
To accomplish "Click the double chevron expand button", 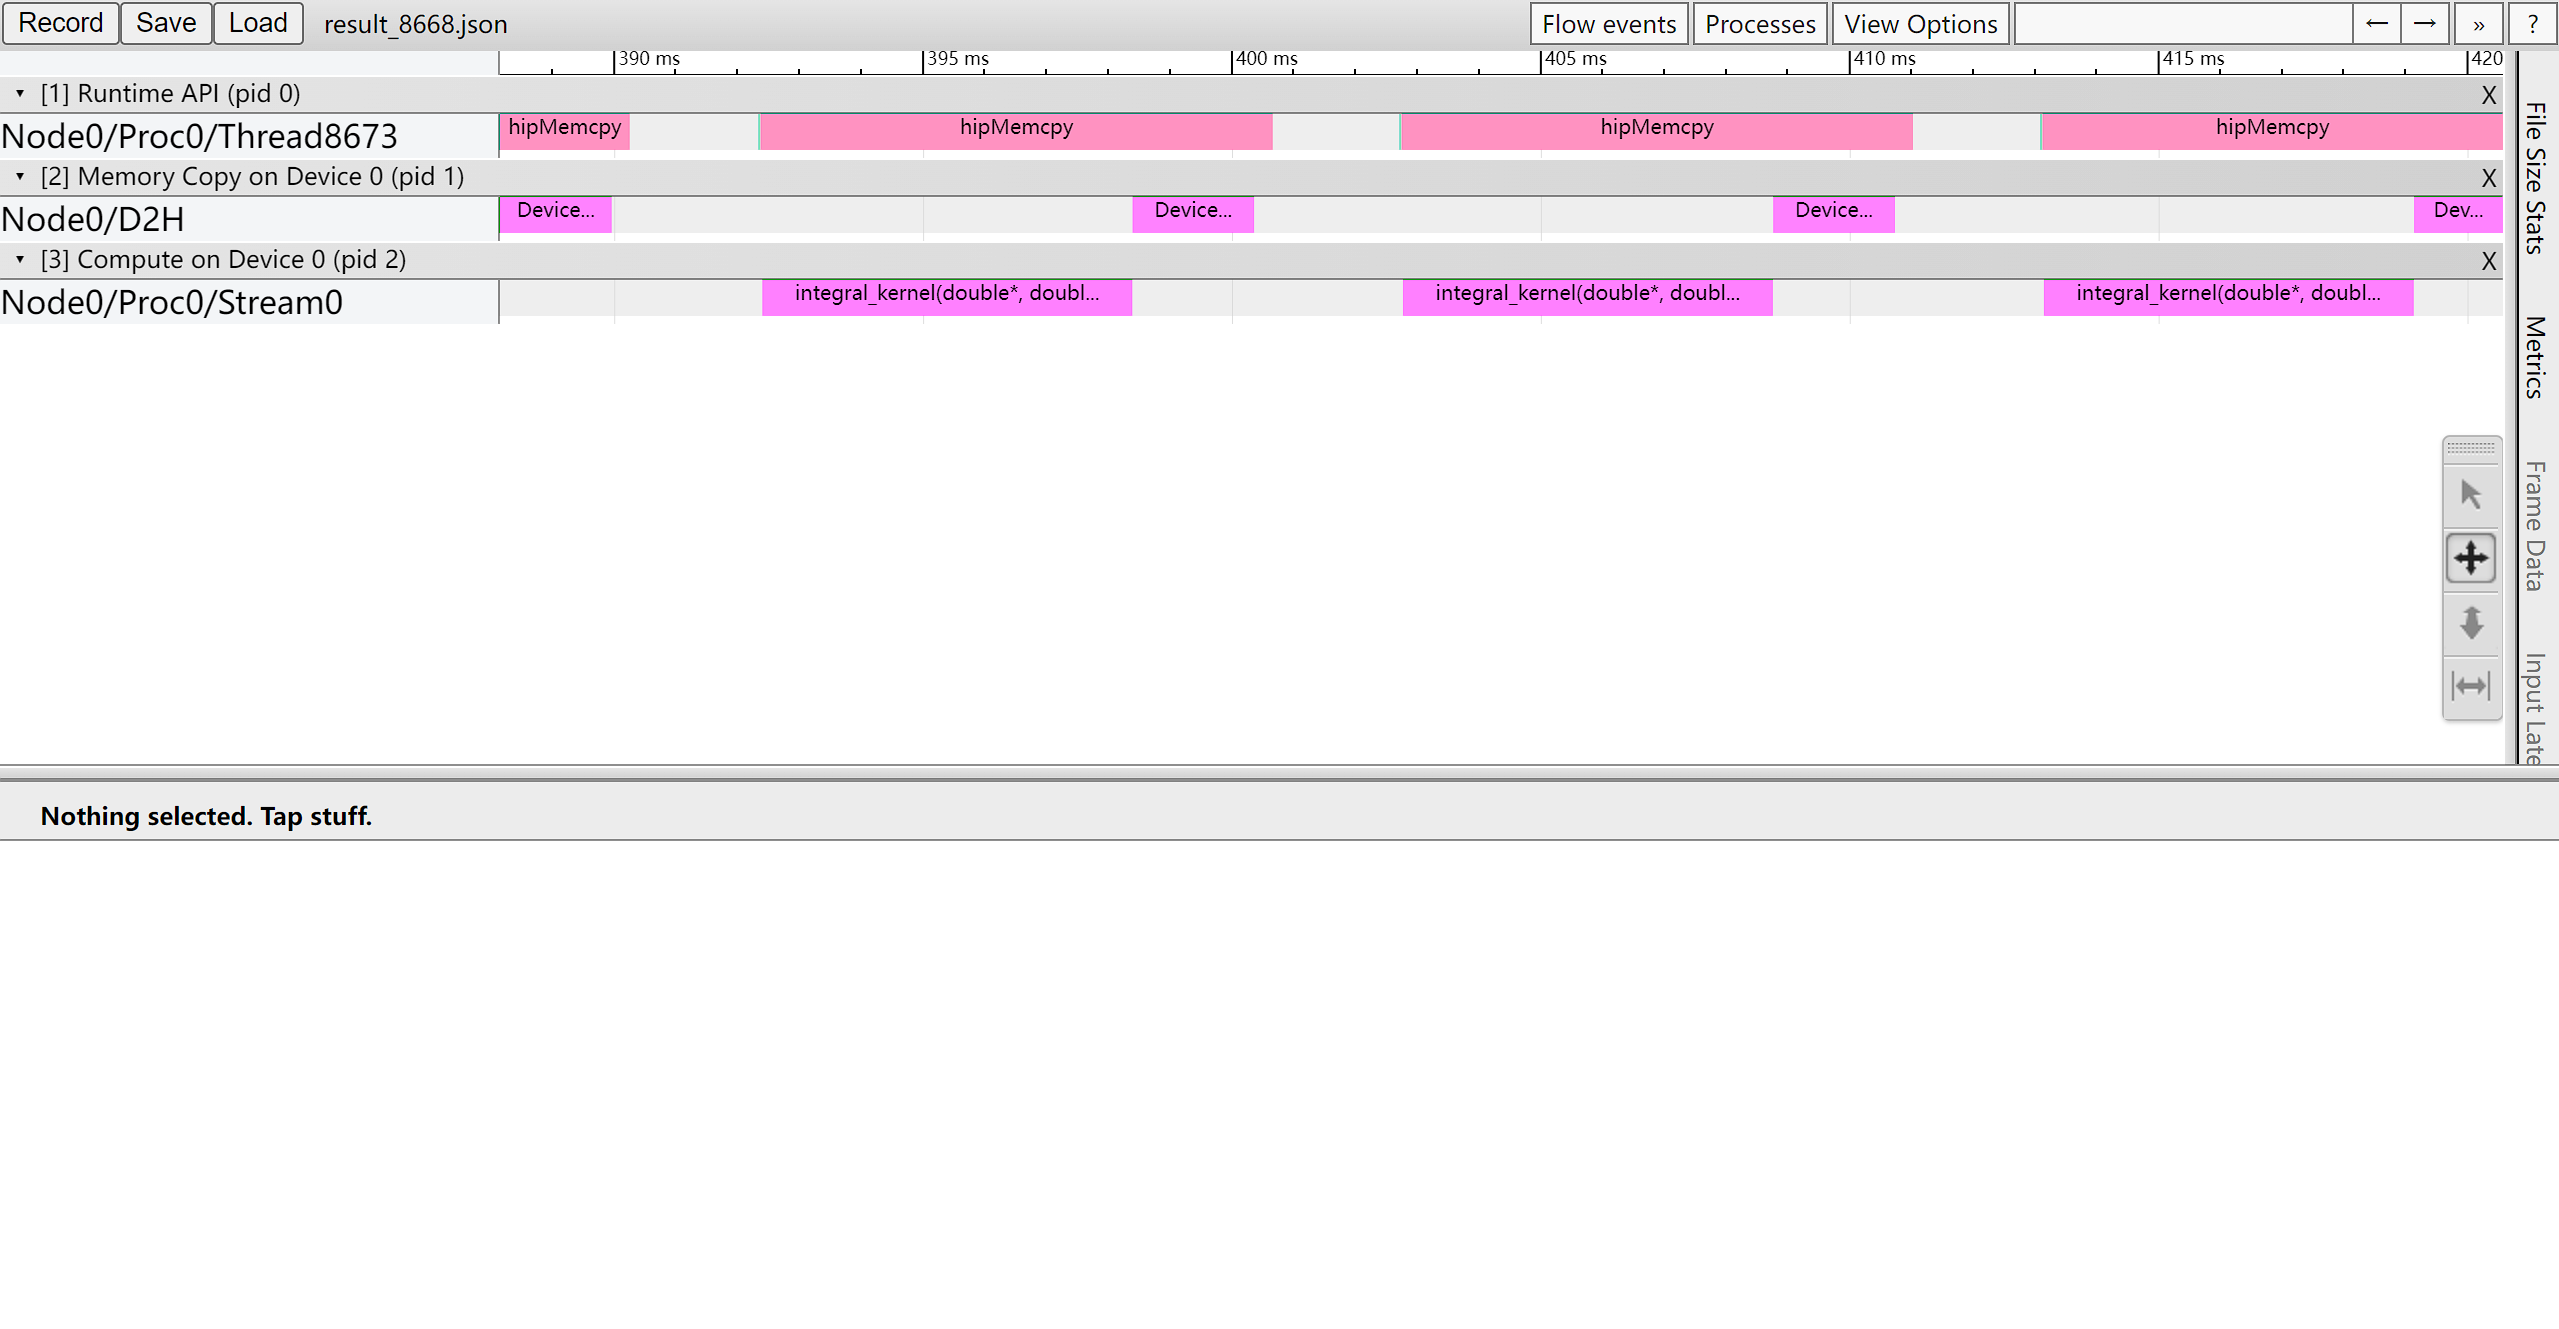I will coord(2478,24).
